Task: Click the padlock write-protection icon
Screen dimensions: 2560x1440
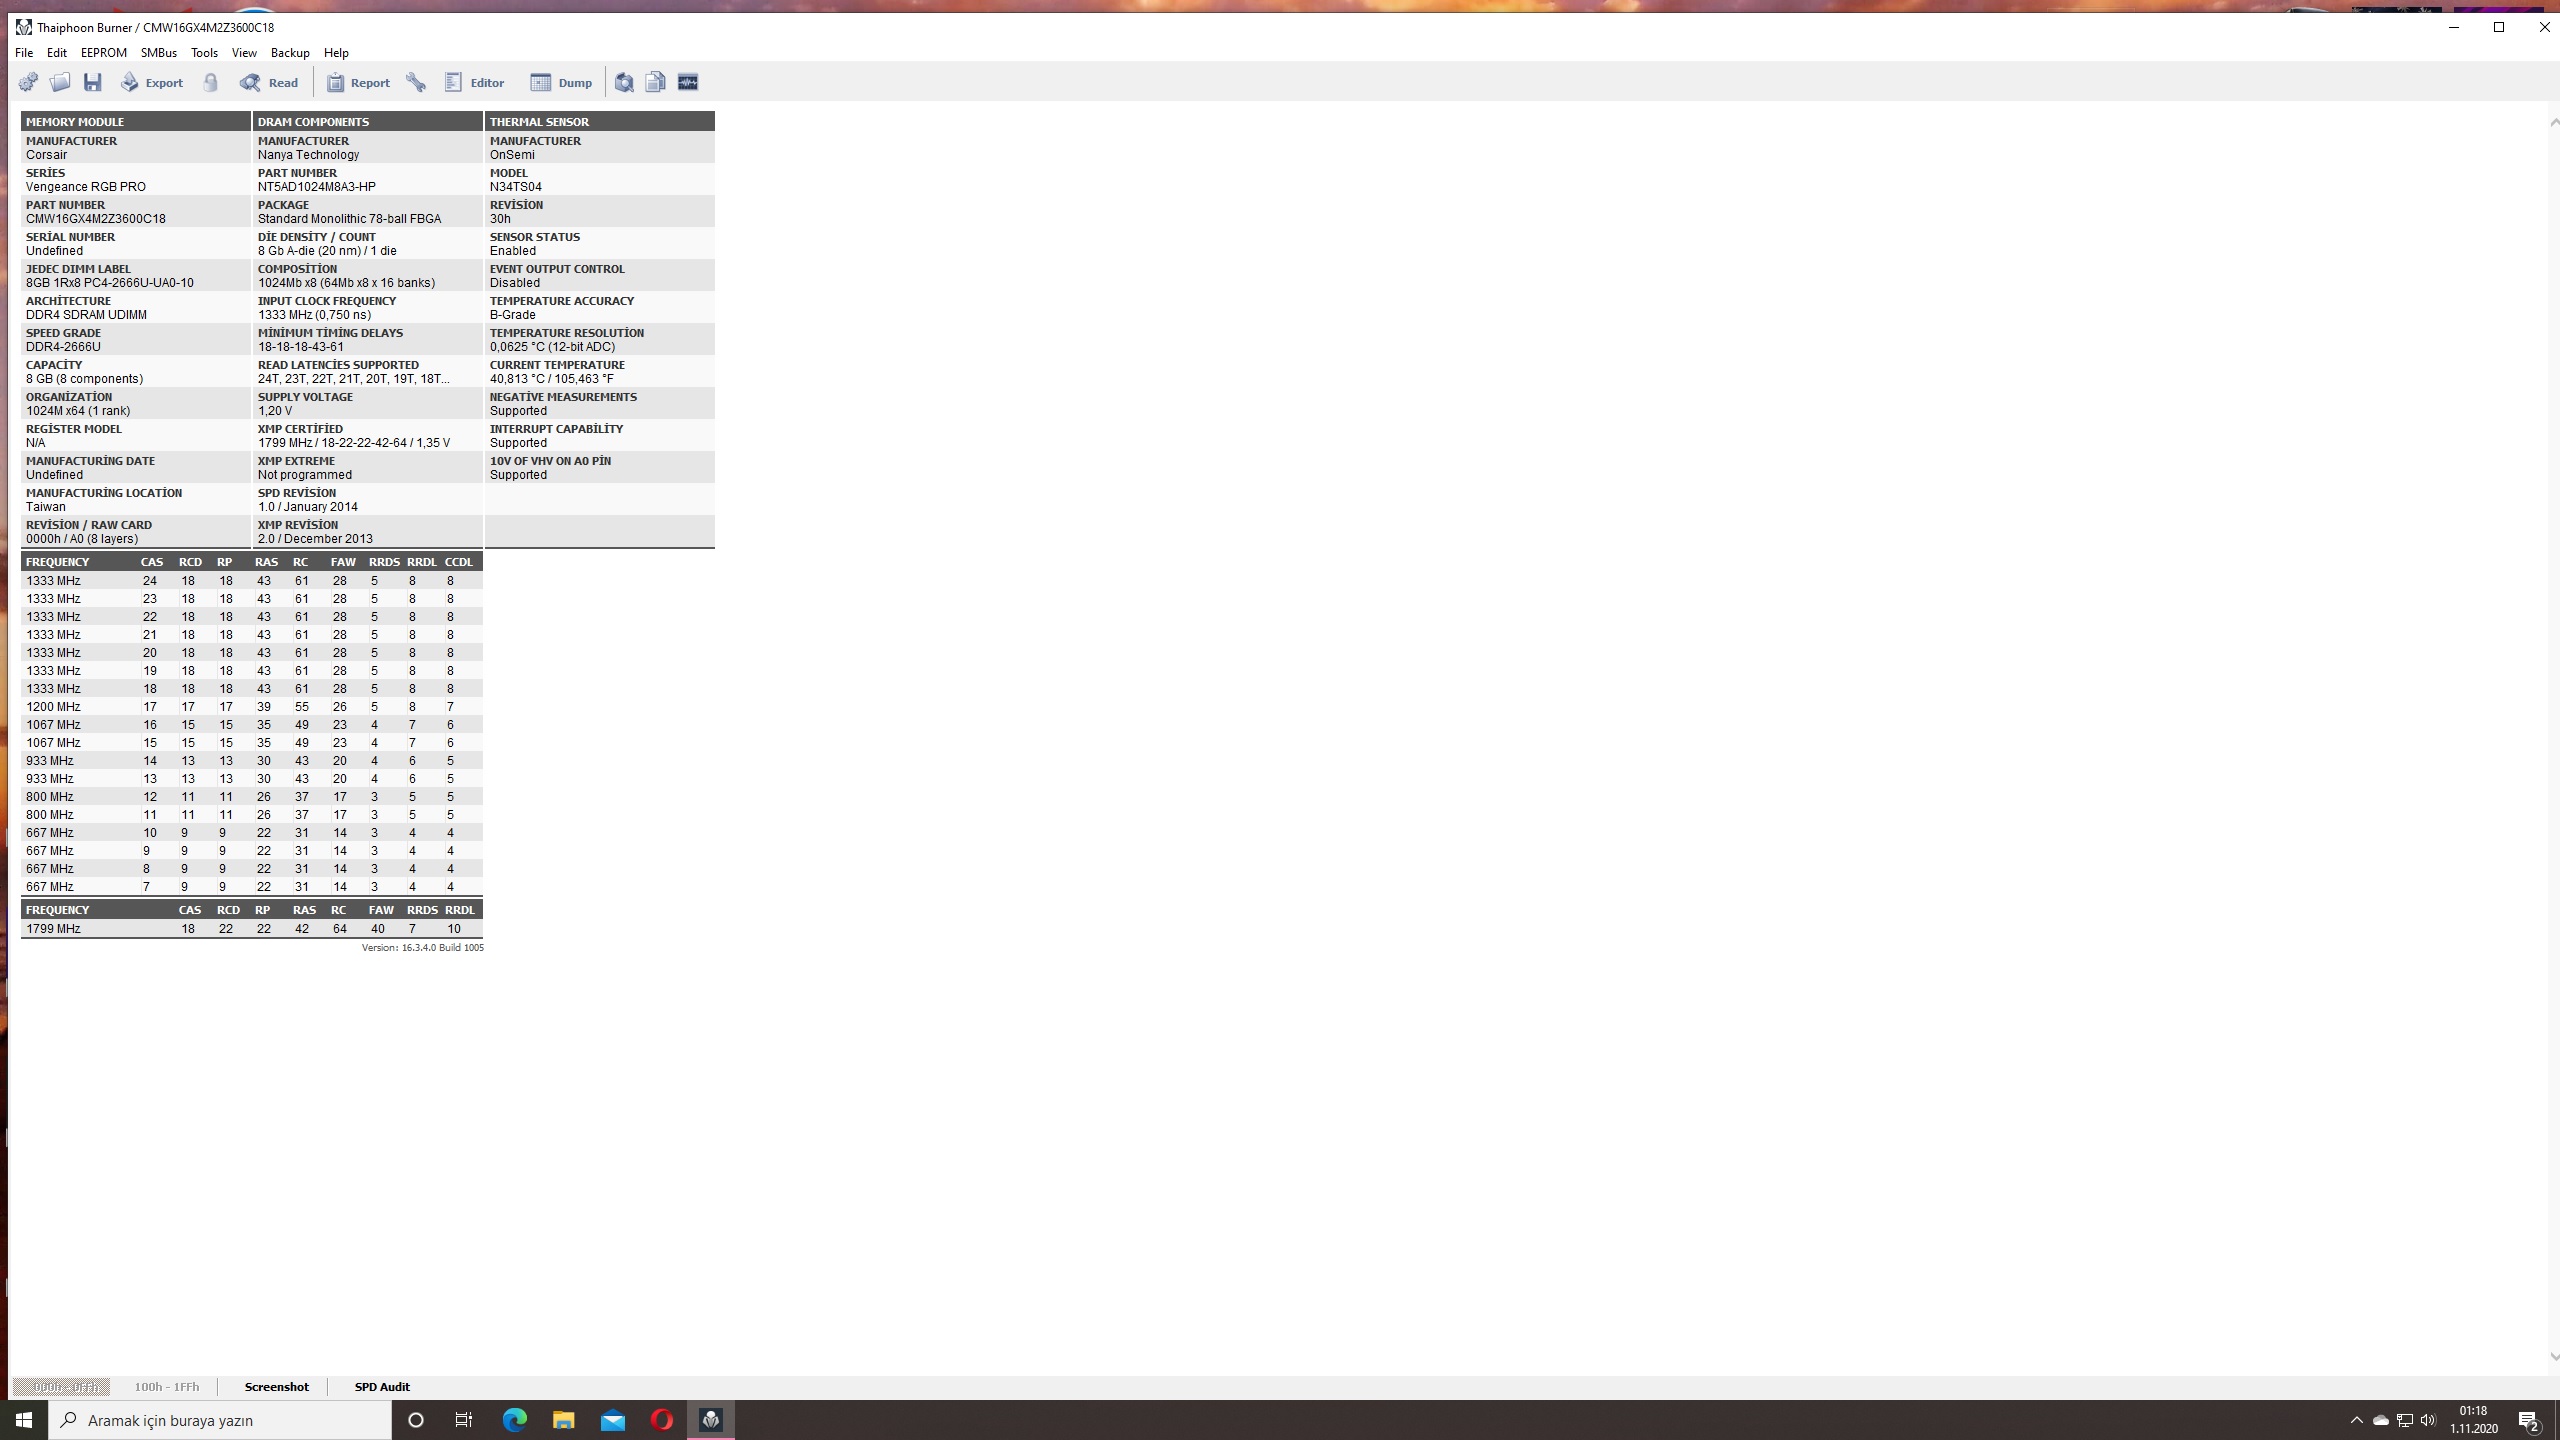Action: (211, 82)
